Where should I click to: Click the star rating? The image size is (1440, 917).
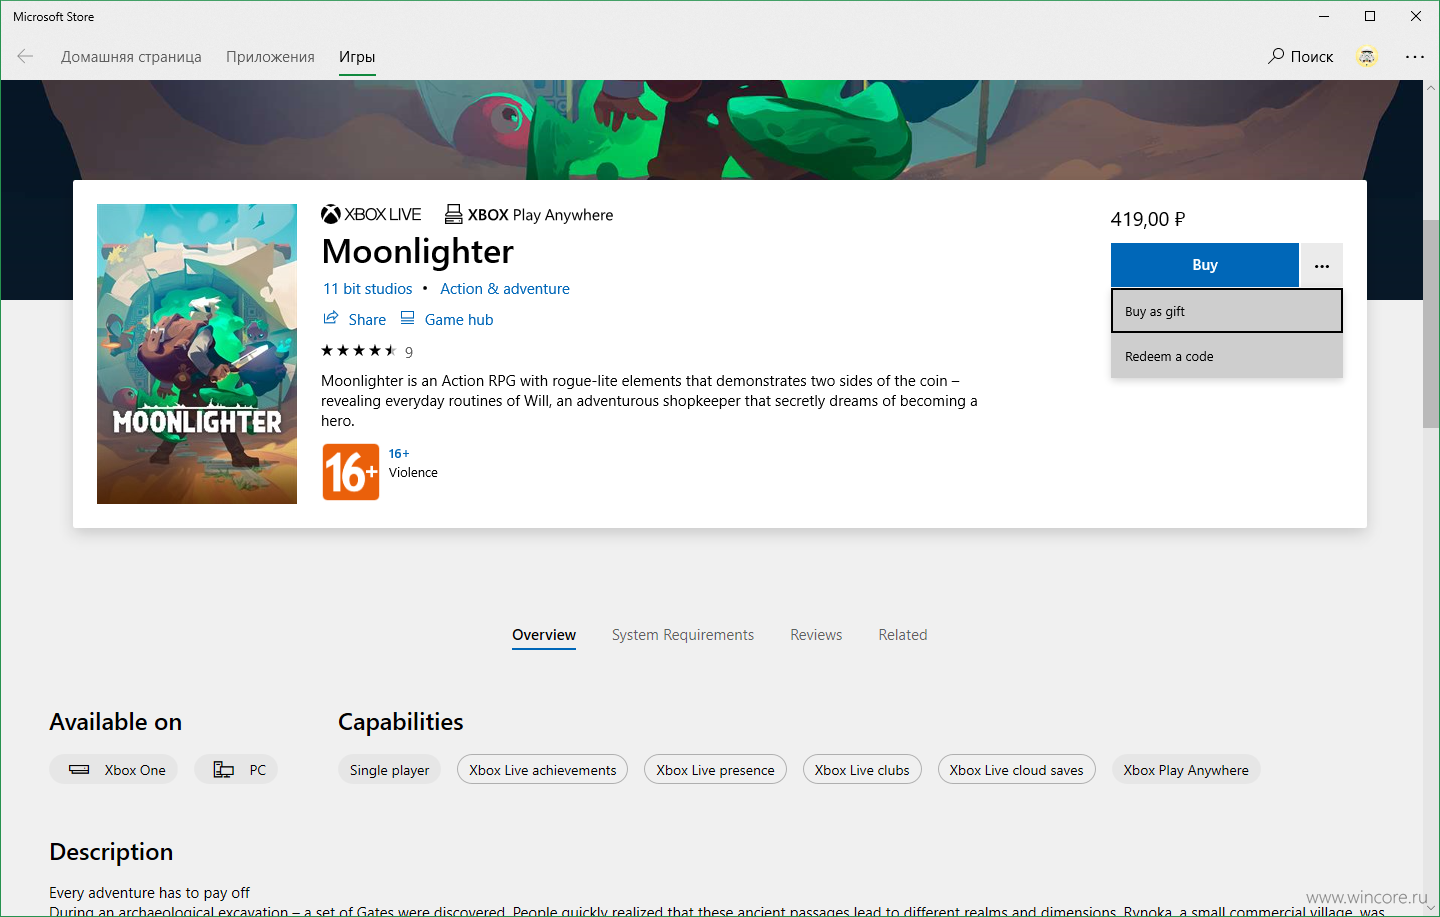359,350
